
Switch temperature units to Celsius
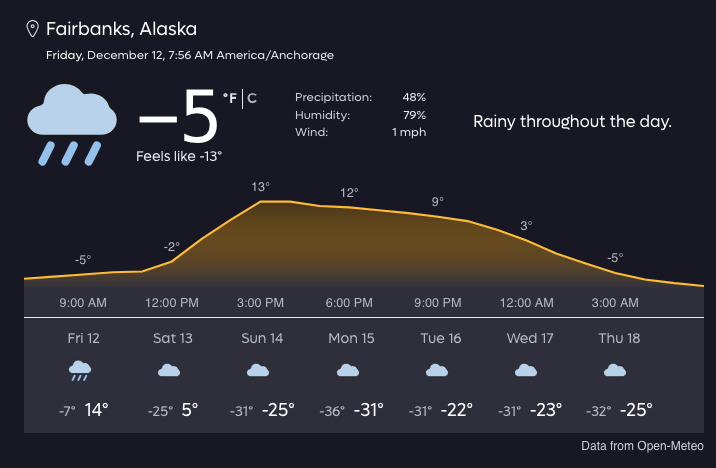[x=252, y=98]
